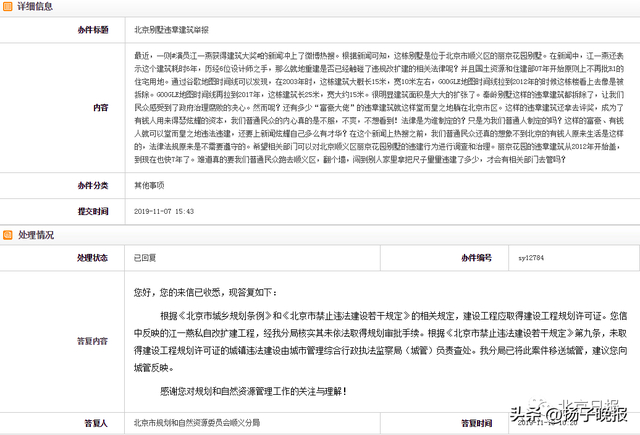
Task: Click the title value 北京别墅违章建筑举报
Action: point(171,30)
